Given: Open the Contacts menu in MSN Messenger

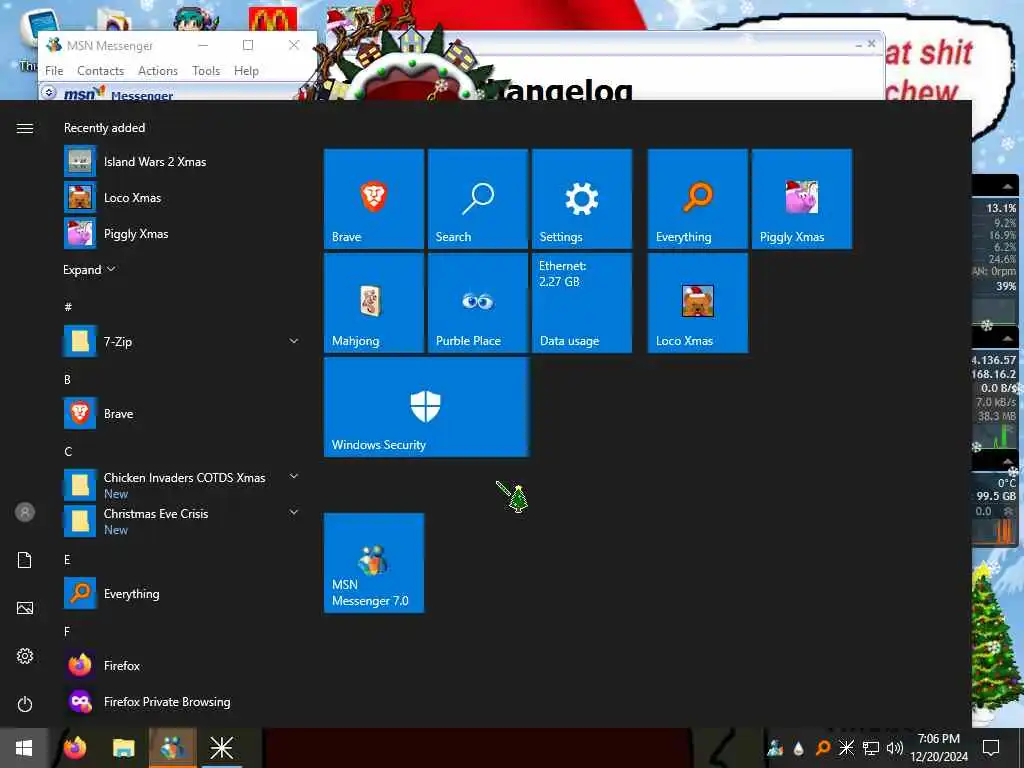Looking at the screenshot, I should click(x=101, y=71).
